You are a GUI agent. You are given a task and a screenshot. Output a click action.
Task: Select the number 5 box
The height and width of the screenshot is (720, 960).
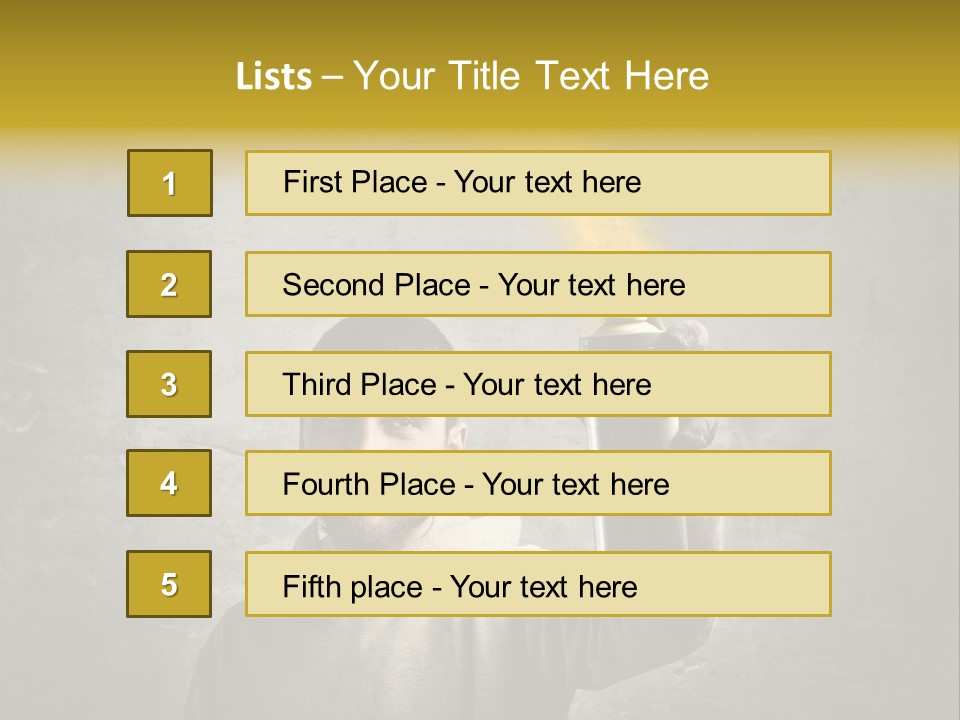pyautogui.click(x=169, y=584)
